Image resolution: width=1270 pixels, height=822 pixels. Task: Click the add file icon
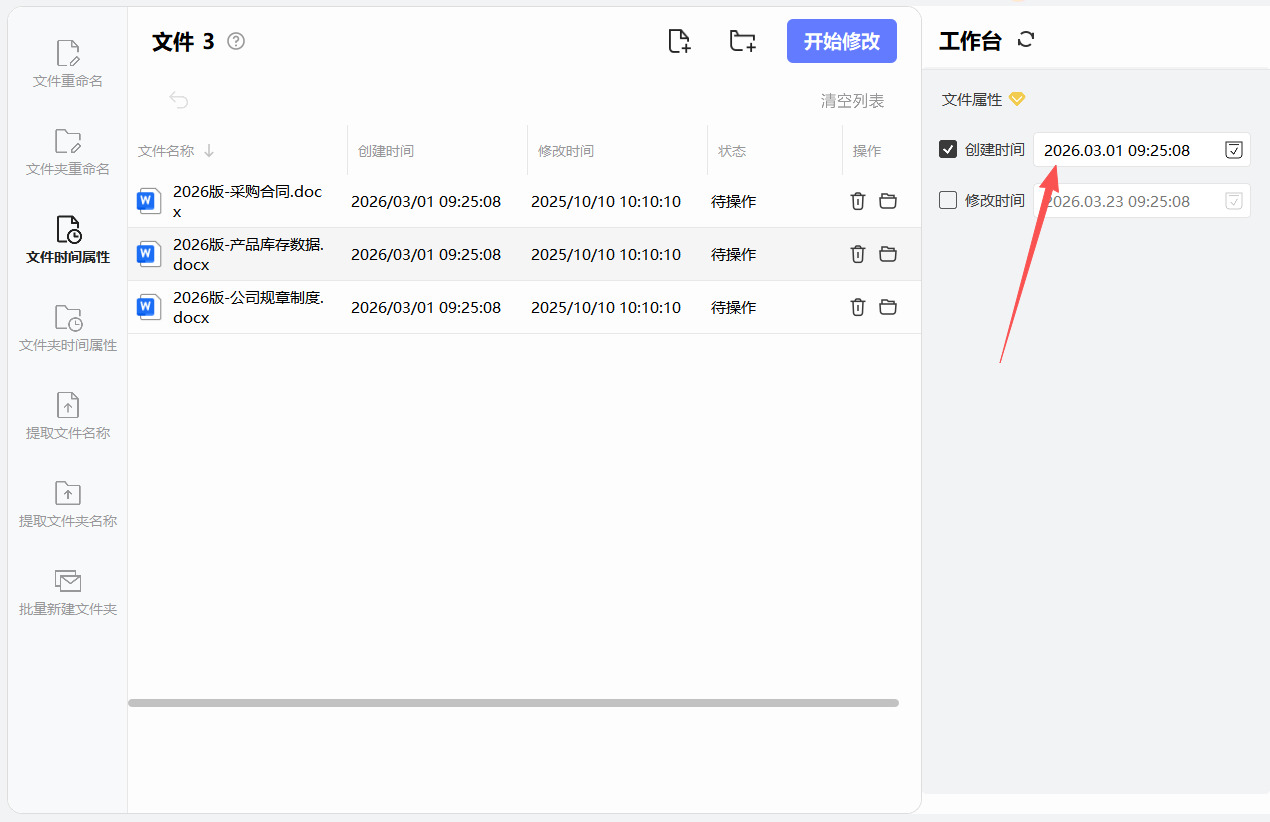coord(679,41)
